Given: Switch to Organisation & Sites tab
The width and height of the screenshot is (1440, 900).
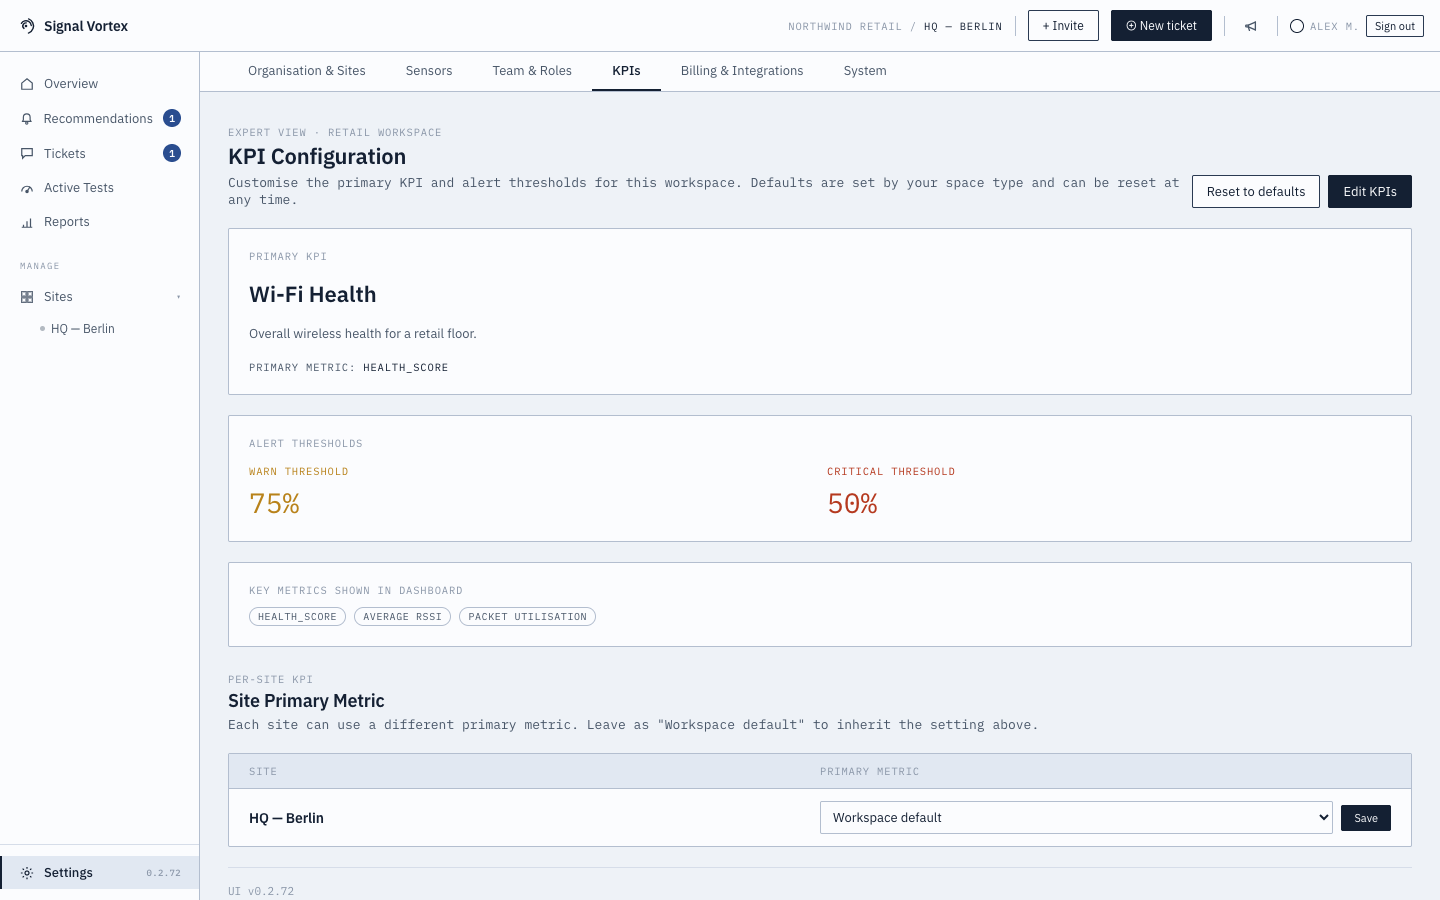Looking at the screenshot, I should pos(307,71).
